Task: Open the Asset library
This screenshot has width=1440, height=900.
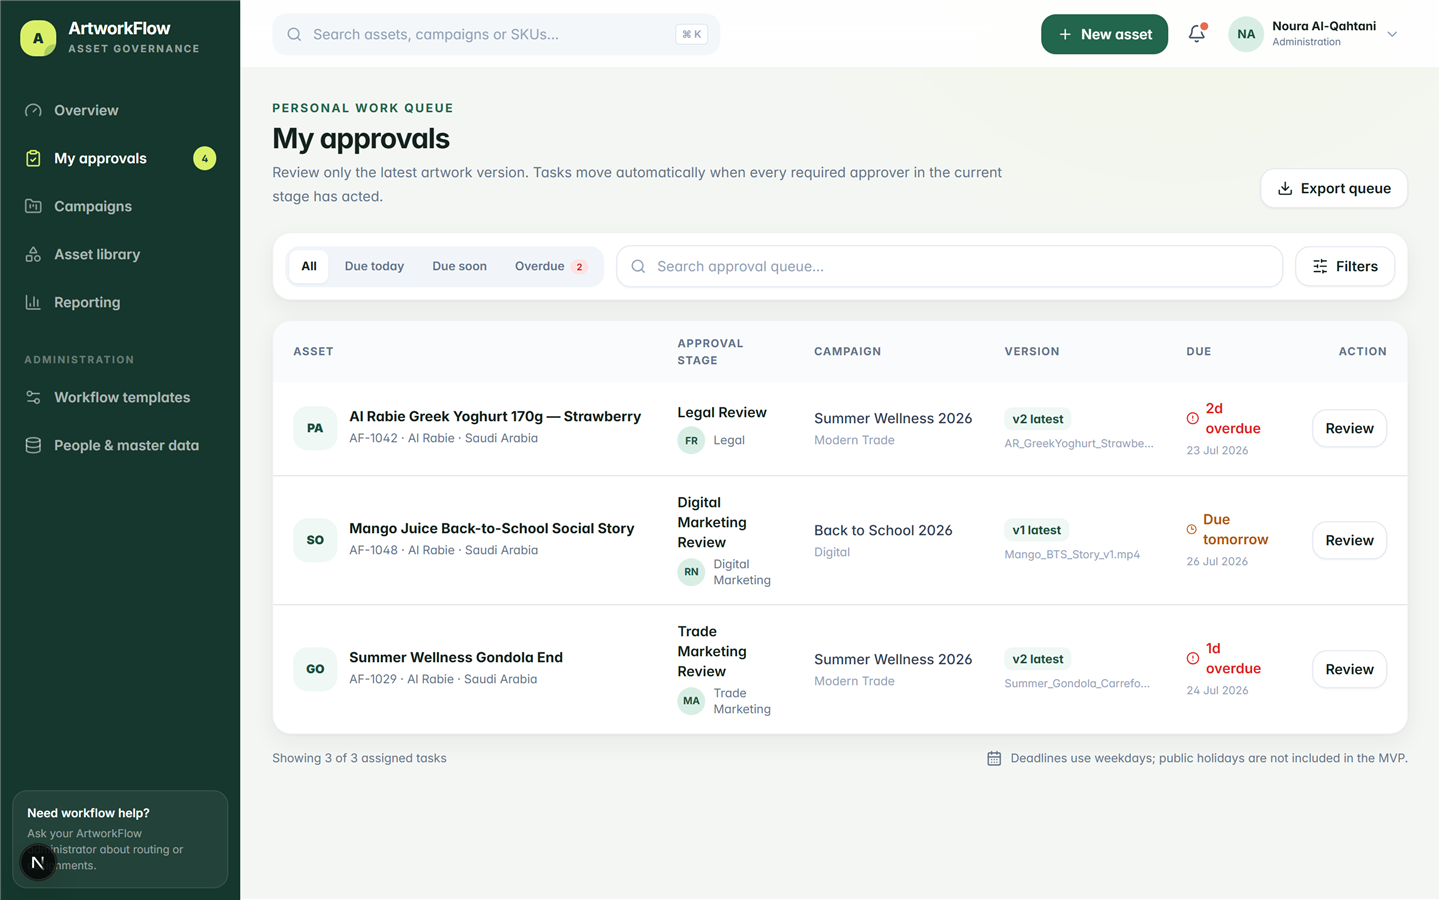Action: 120,254
